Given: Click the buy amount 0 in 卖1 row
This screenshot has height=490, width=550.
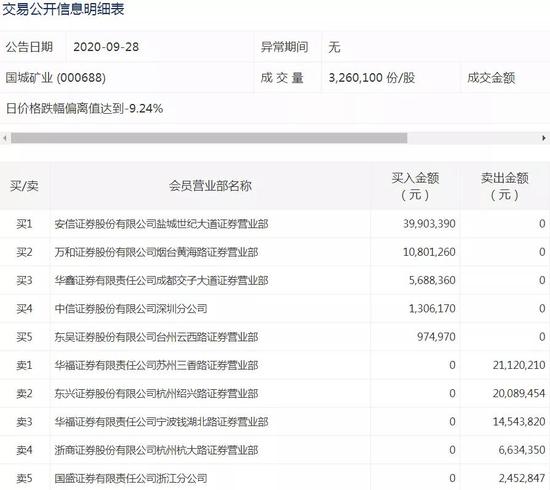Looking at the screenshot, I should tap(452, 365).
